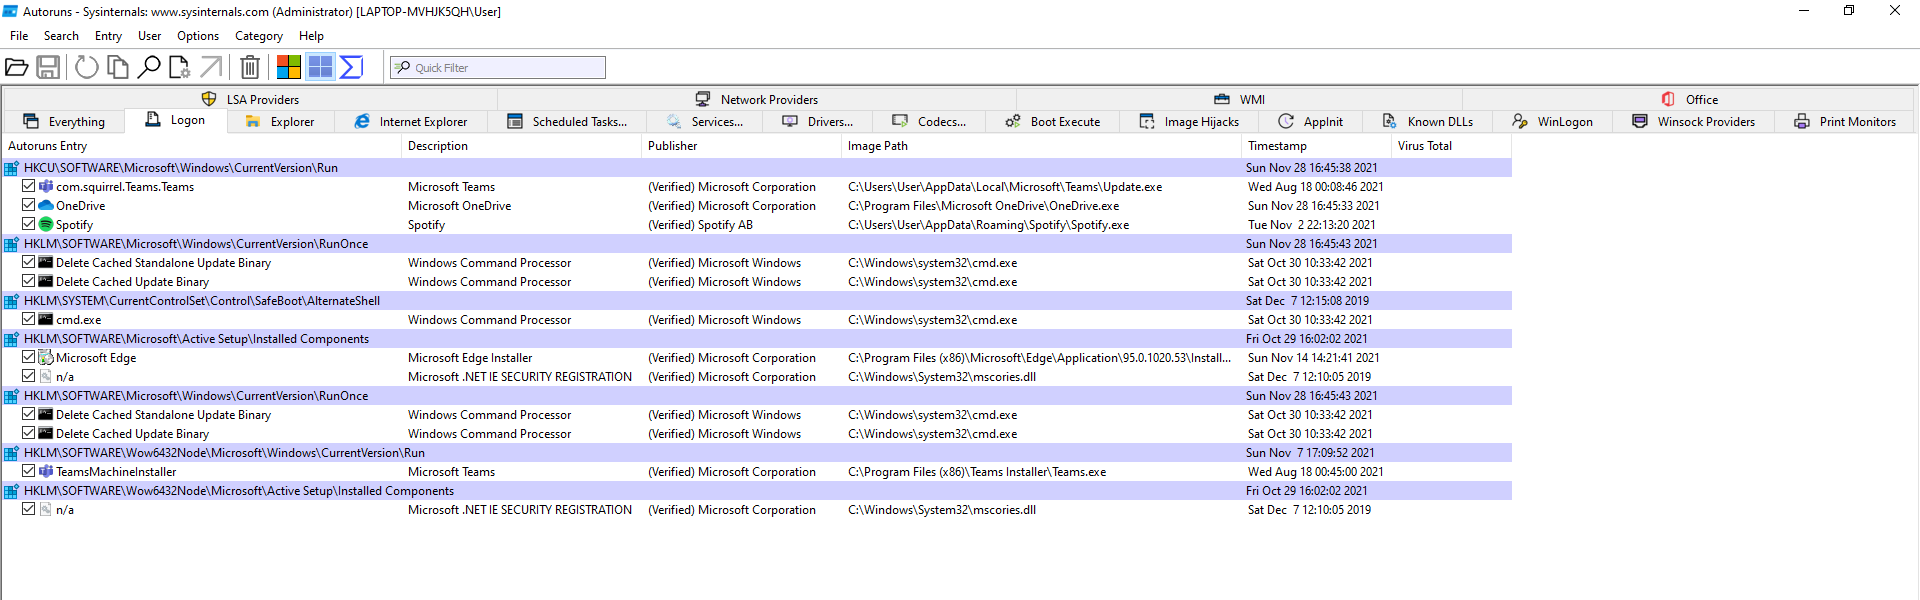
Task: Click the green Spotify icon in the list
Action: point(46,225)
